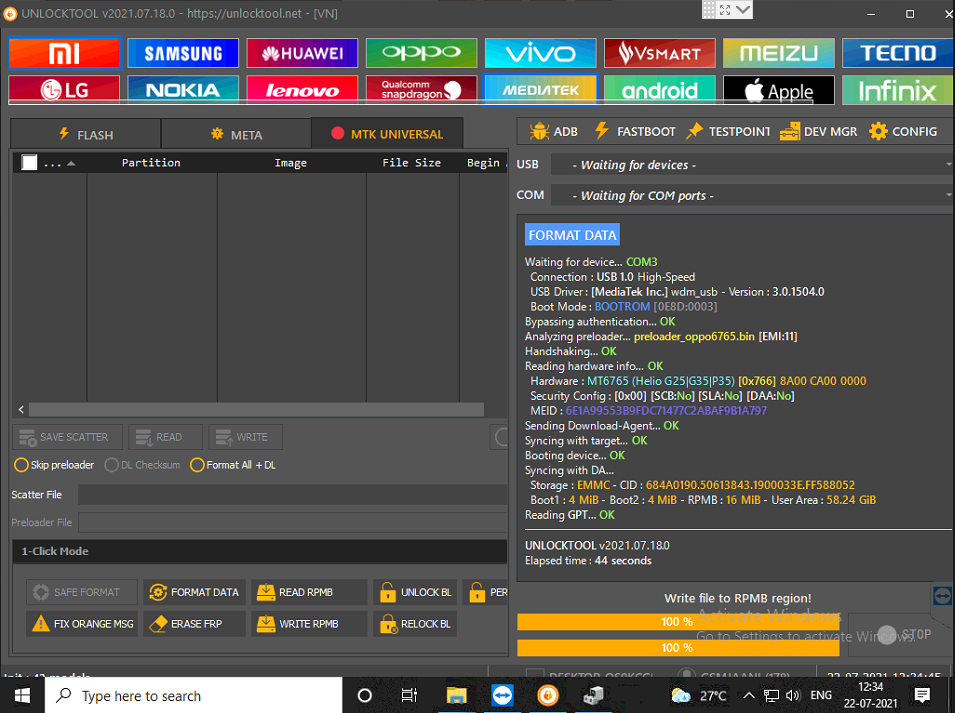The image size is (955, 713).
Task: Select the MediaTek brand tile
Action: tap(540, 90)
